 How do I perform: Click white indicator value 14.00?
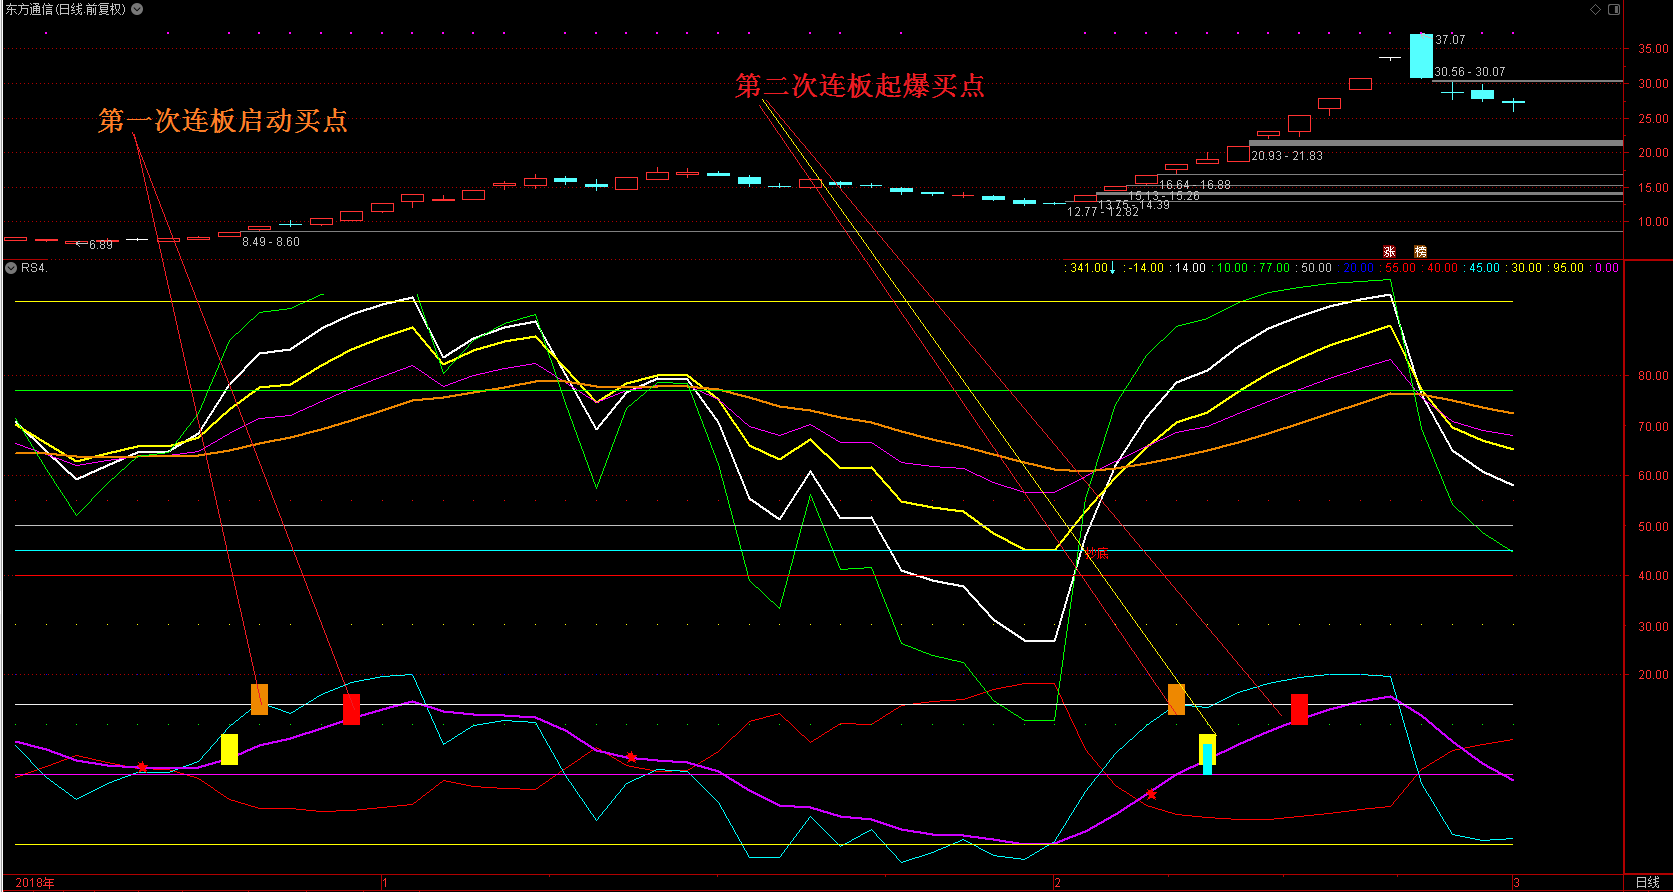click(1190, 268)
